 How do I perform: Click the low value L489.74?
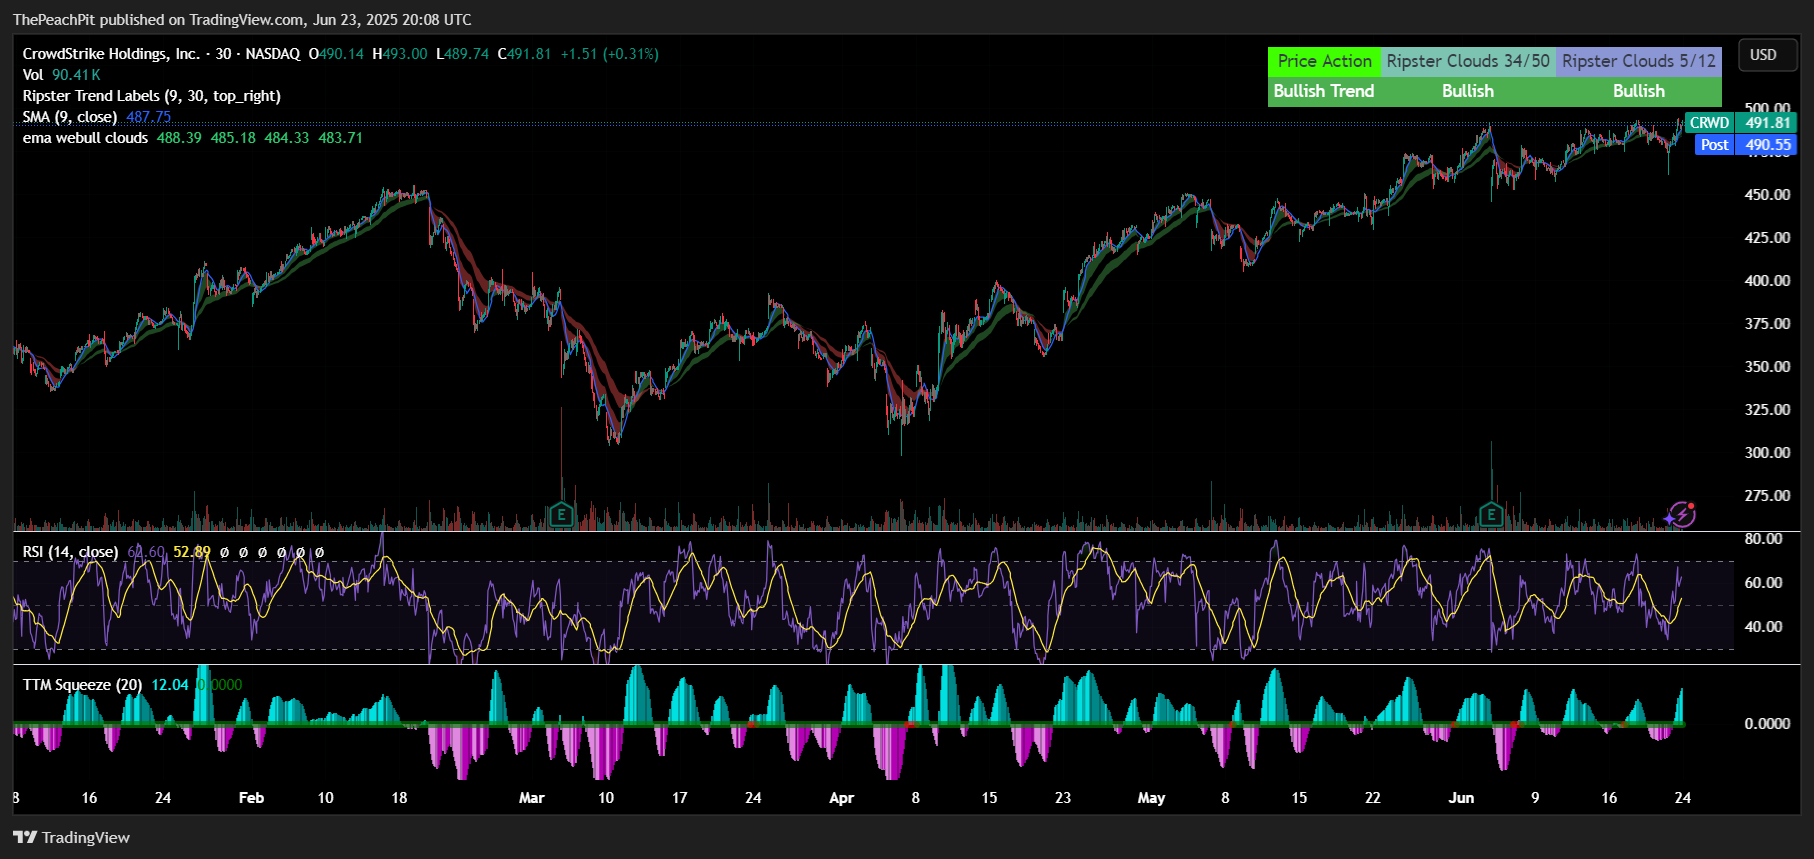coord(462,54)
